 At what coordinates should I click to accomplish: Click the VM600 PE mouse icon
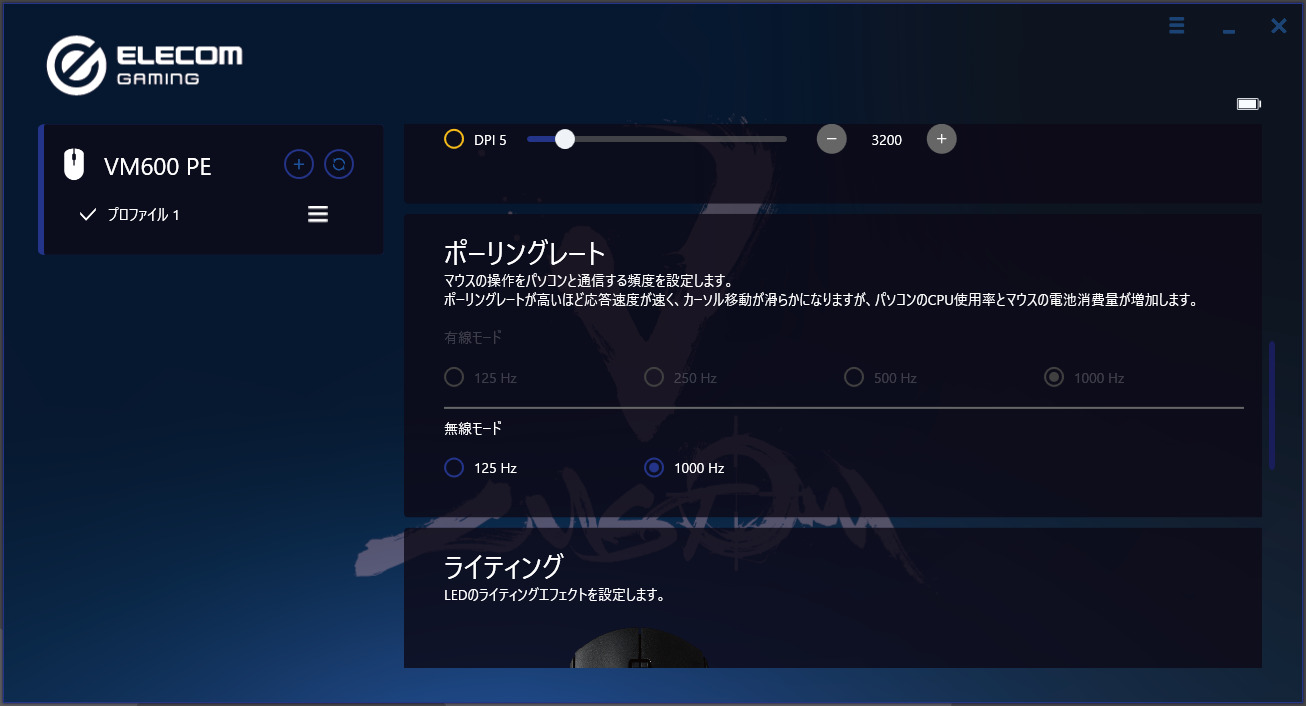click(x=74, y=165)
